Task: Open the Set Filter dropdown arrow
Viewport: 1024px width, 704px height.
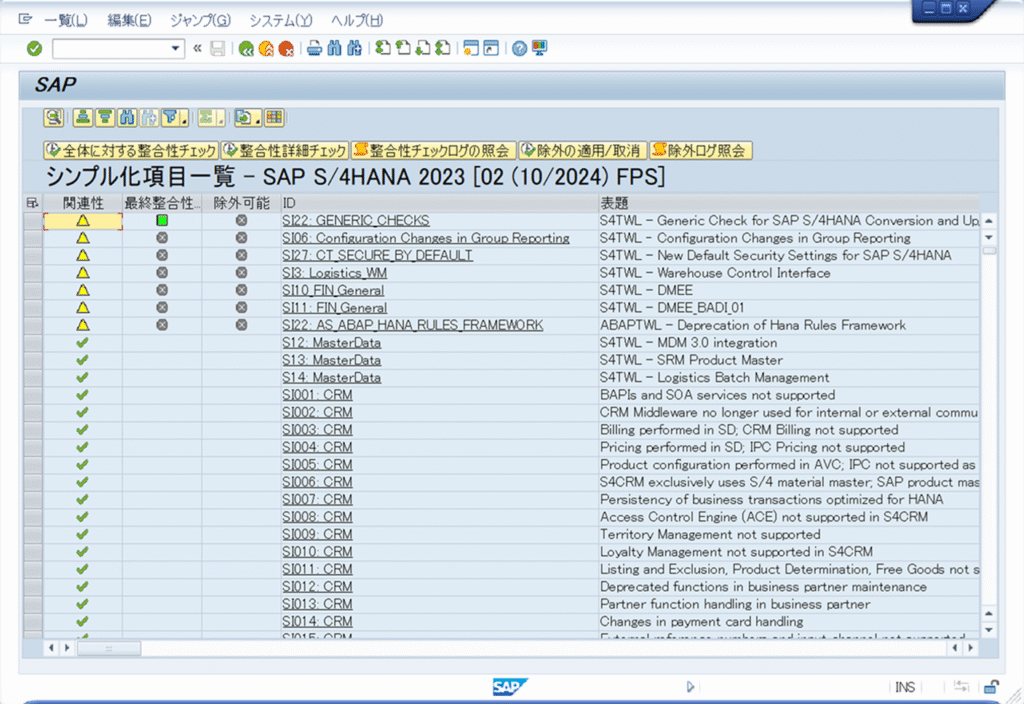Action: pos(185,119)
